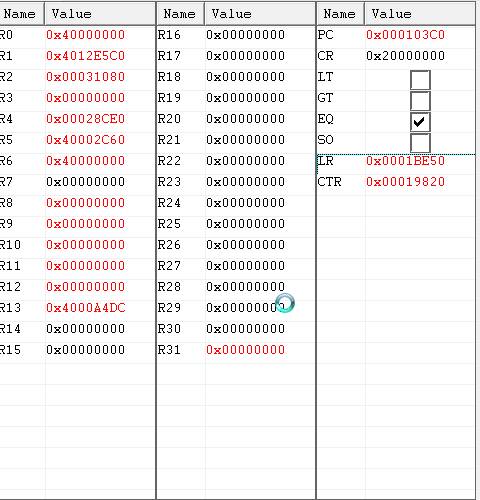Select the R15 register value
The image size is (480, 500).
(86, 350)
